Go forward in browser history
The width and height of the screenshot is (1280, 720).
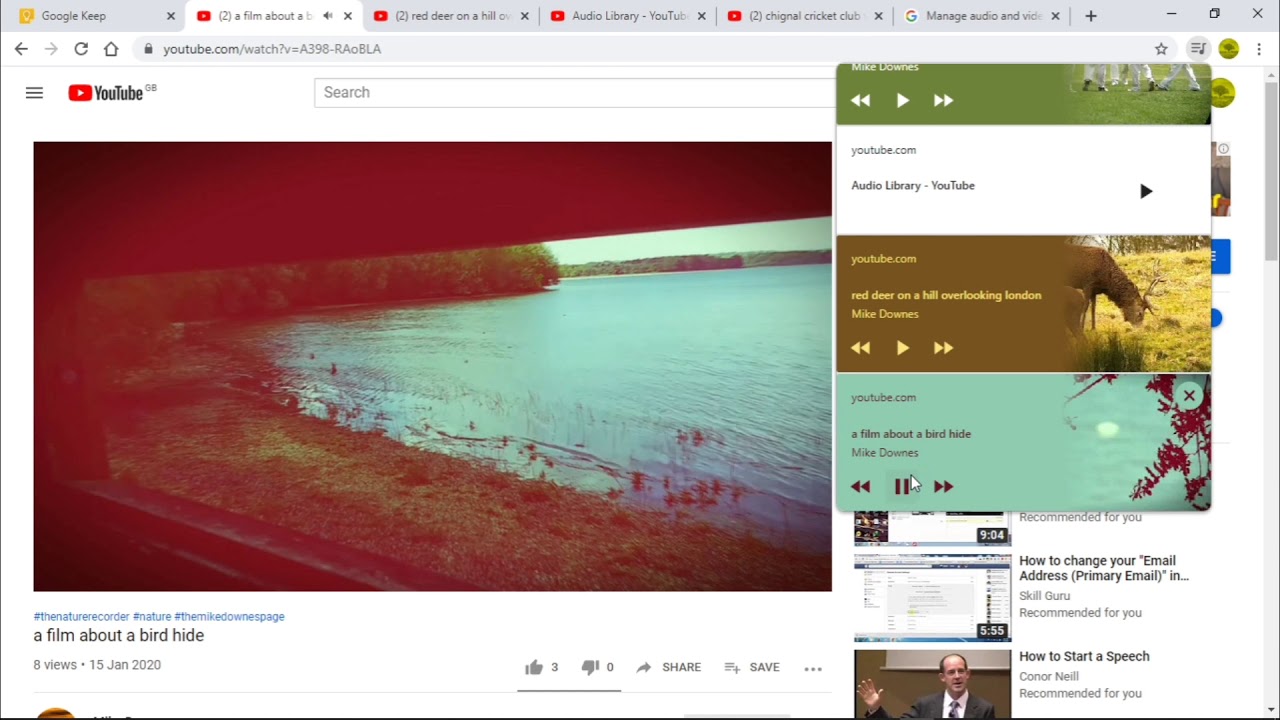click(x=51, y=49)
